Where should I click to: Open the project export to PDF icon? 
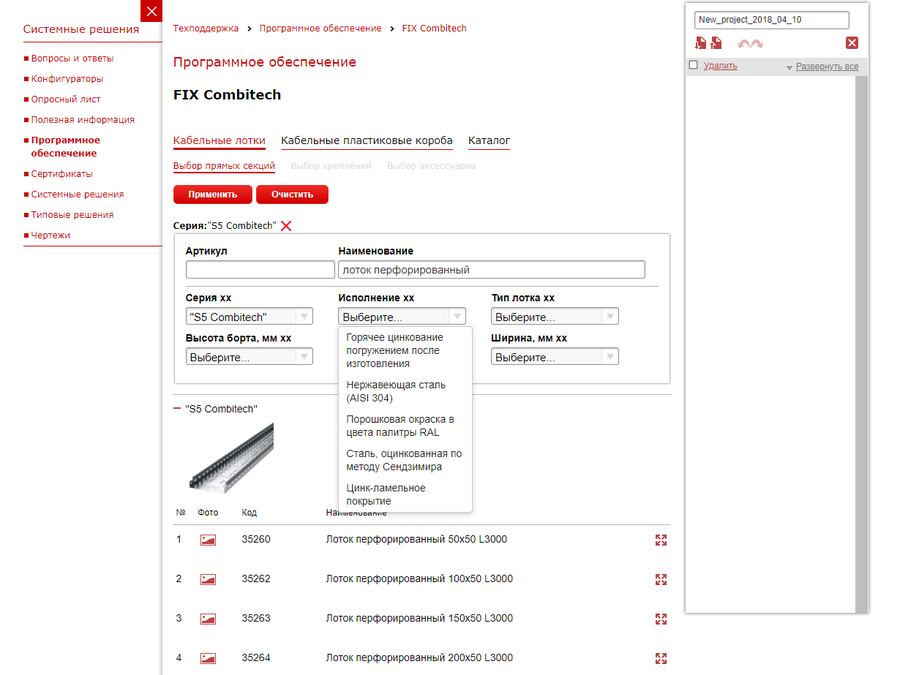tap(700, 43)
